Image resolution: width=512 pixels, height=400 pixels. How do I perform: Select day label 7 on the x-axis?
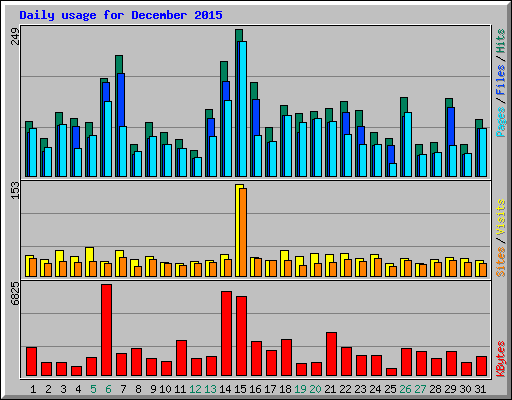coord(123,389)
